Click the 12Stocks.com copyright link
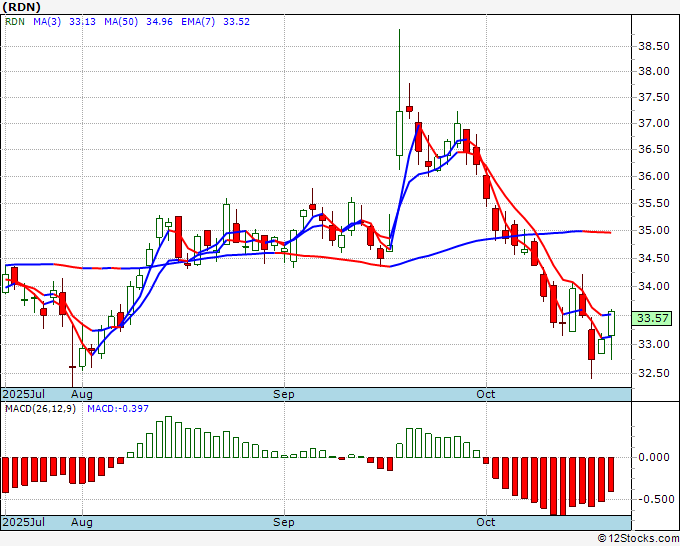680x546 pixels. (x=638, y=539)
